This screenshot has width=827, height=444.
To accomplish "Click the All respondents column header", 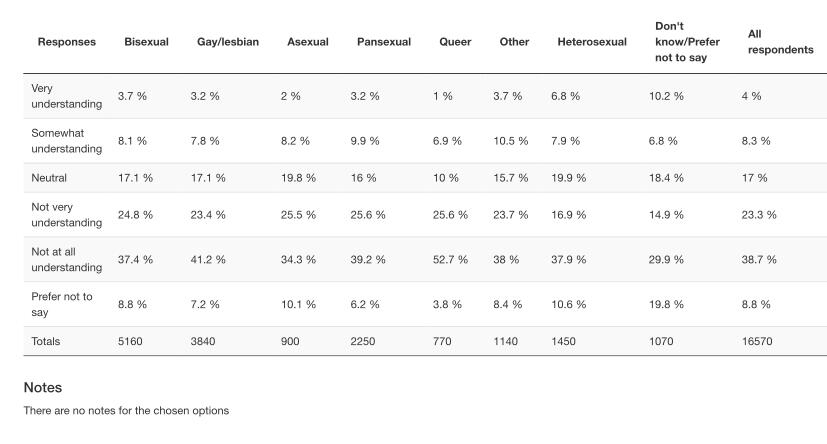I will click(780, 42).
